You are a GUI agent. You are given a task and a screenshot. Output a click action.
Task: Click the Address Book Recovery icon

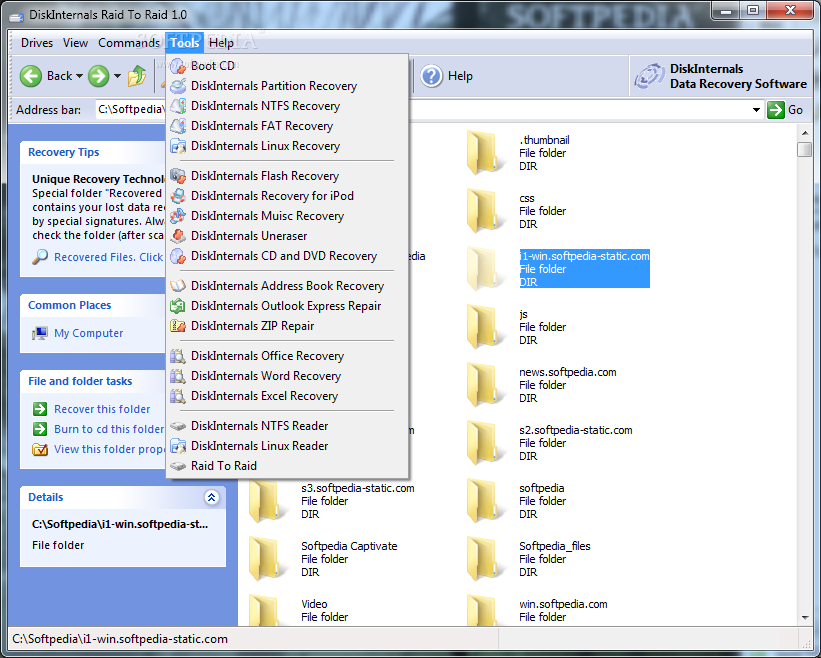178,286
